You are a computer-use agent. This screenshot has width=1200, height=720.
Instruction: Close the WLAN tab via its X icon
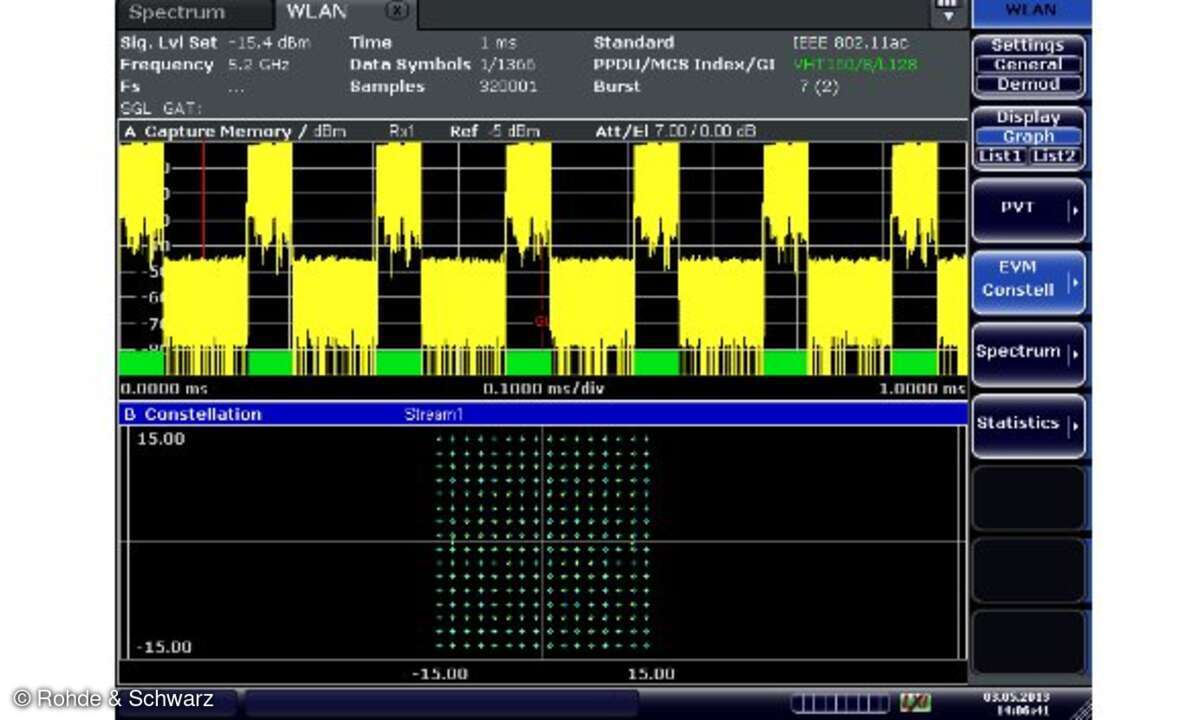(x=398, y=12)
